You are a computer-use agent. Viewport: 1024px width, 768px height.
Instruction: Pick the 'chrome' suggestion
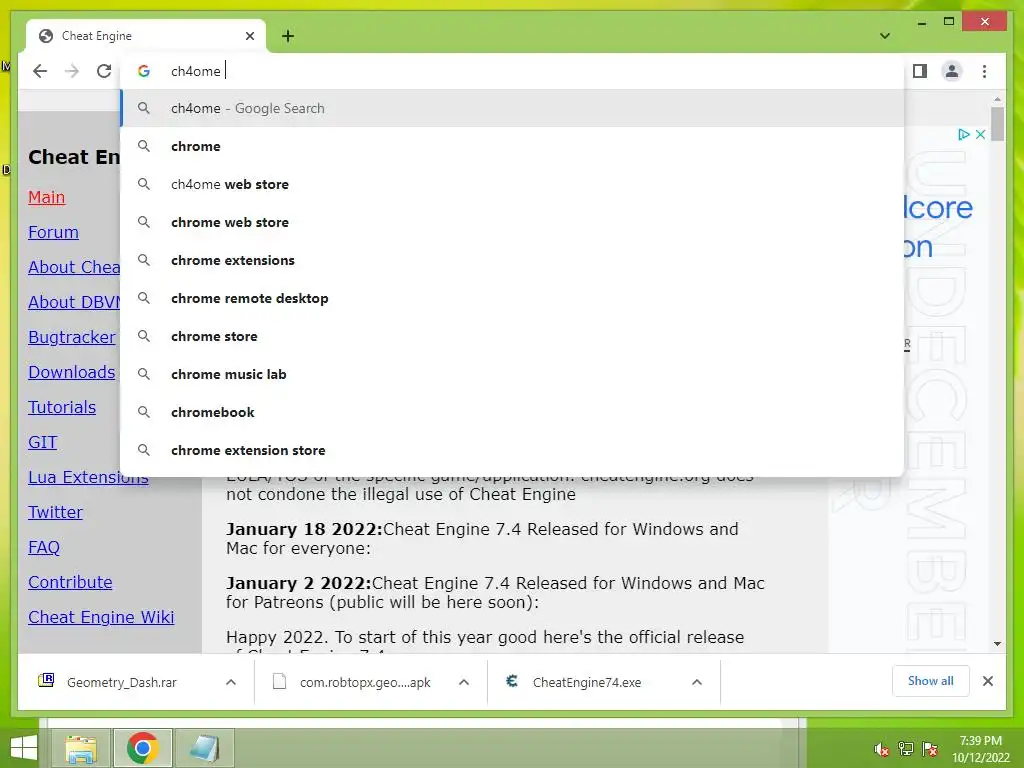click(x=513, y=146)
